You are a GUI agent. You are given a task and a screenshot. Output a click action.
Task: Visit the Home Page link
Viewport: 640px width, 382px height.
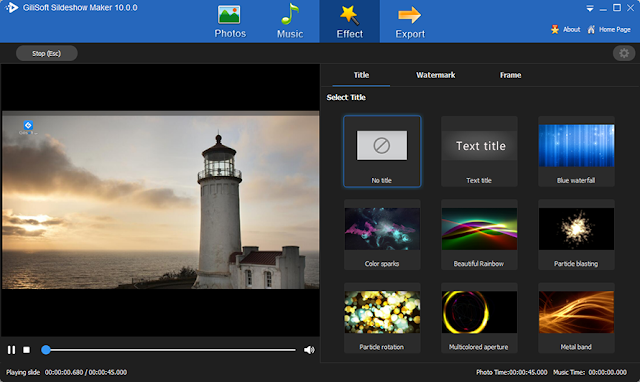609,29
